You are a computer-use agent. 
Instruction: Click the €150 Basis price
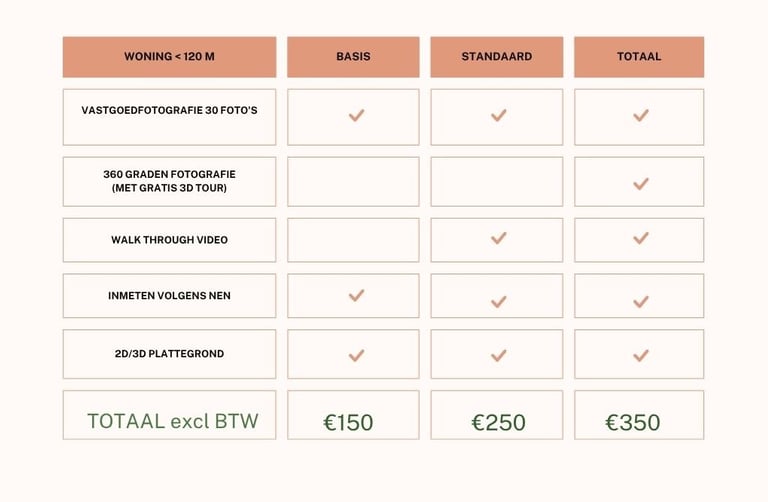(x=348, y=423)
